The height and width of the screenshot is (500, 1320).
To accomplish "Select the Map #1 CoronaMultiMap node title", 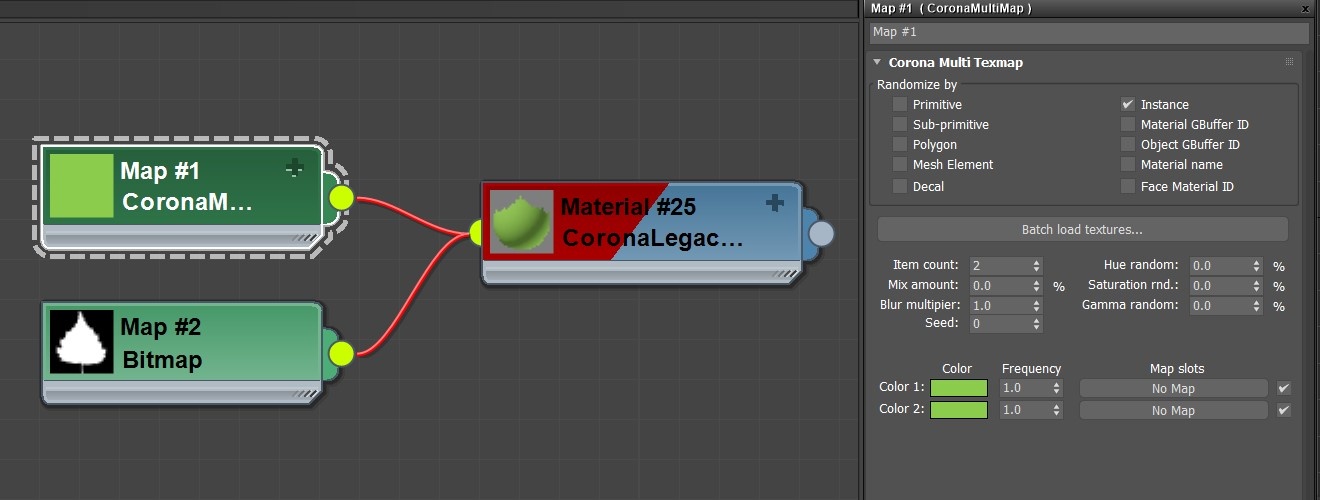I will [186, 187].
